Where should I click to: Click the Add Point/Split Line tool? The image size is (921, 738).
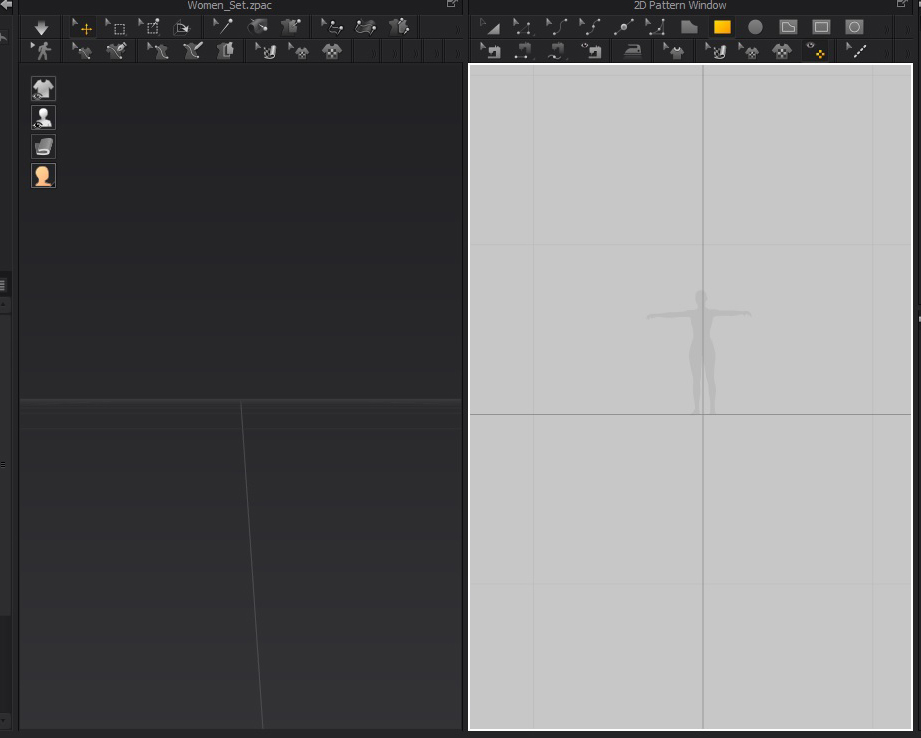(x=623, y=27)
